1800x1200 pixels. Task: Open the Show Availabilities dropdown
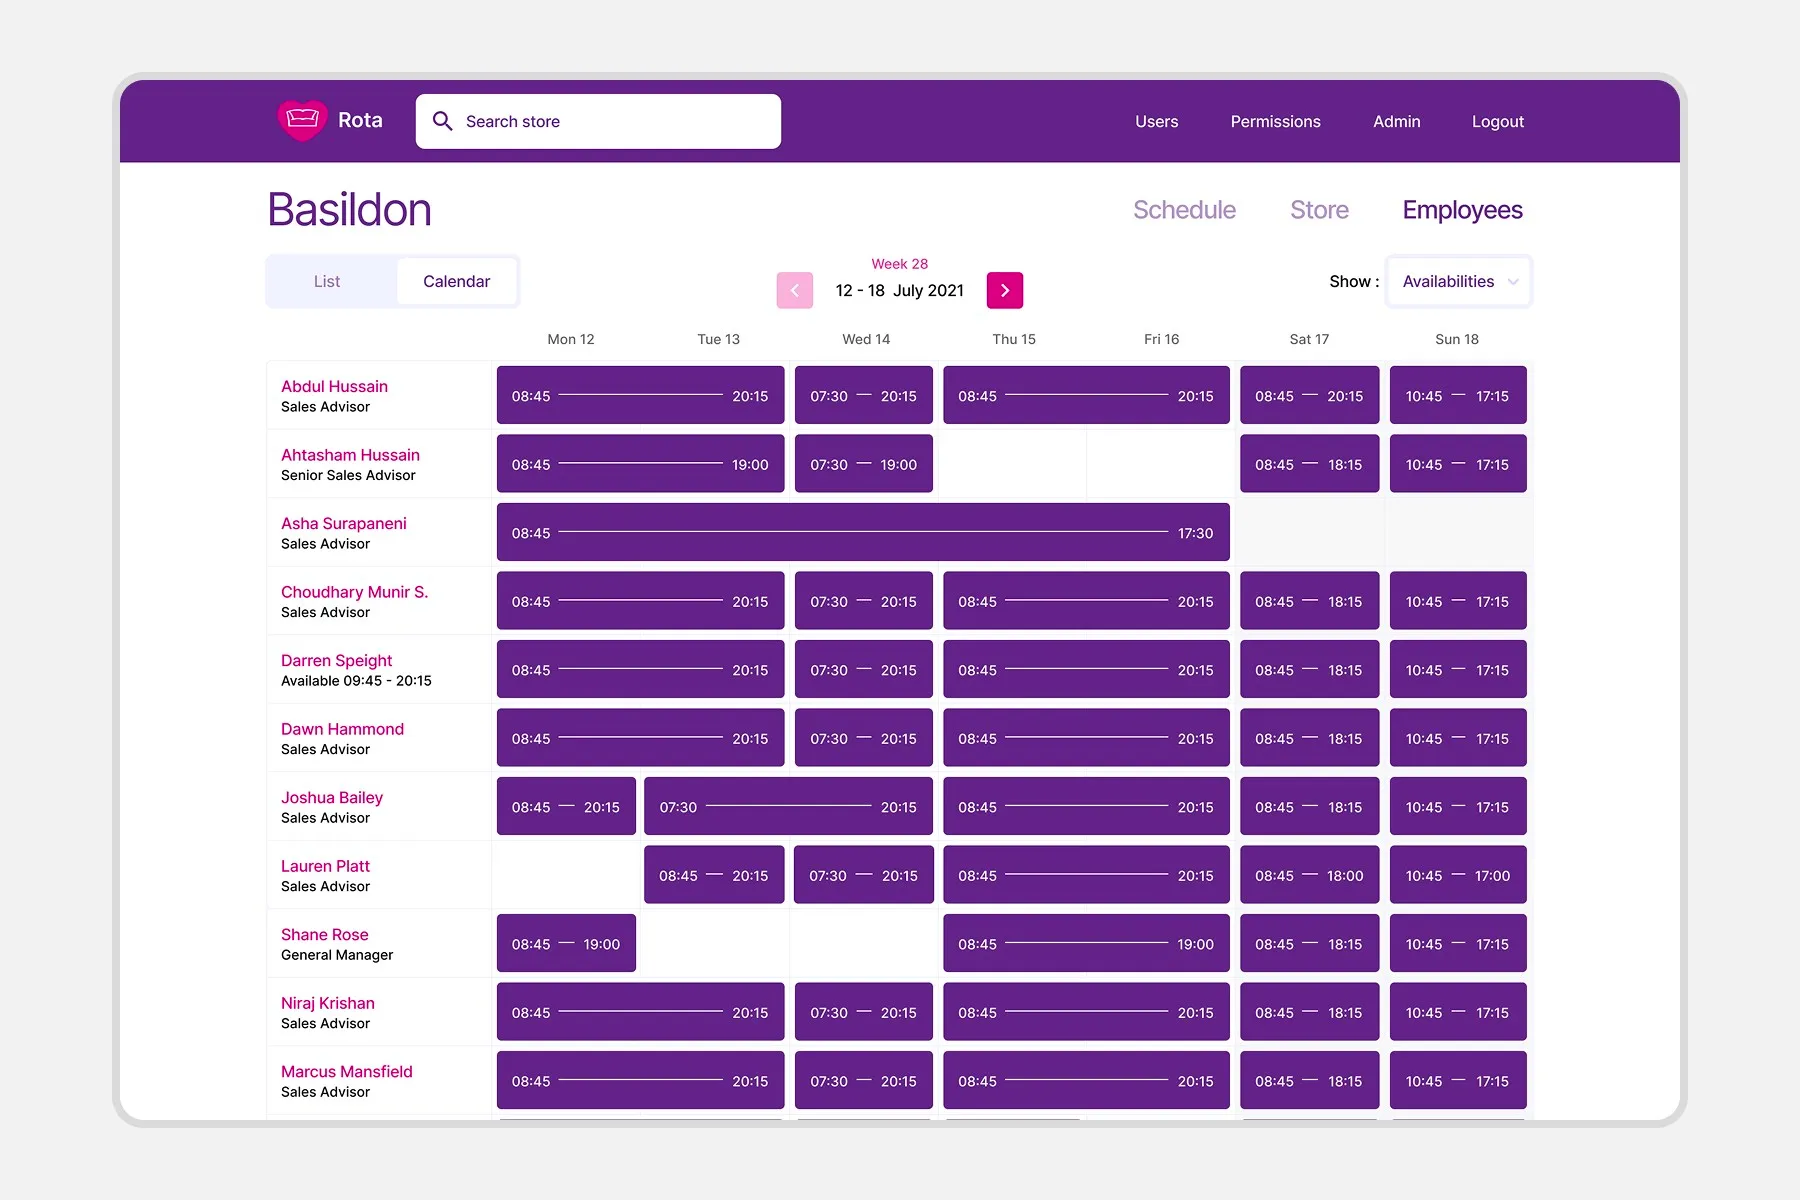click(x=1459, y=282)
